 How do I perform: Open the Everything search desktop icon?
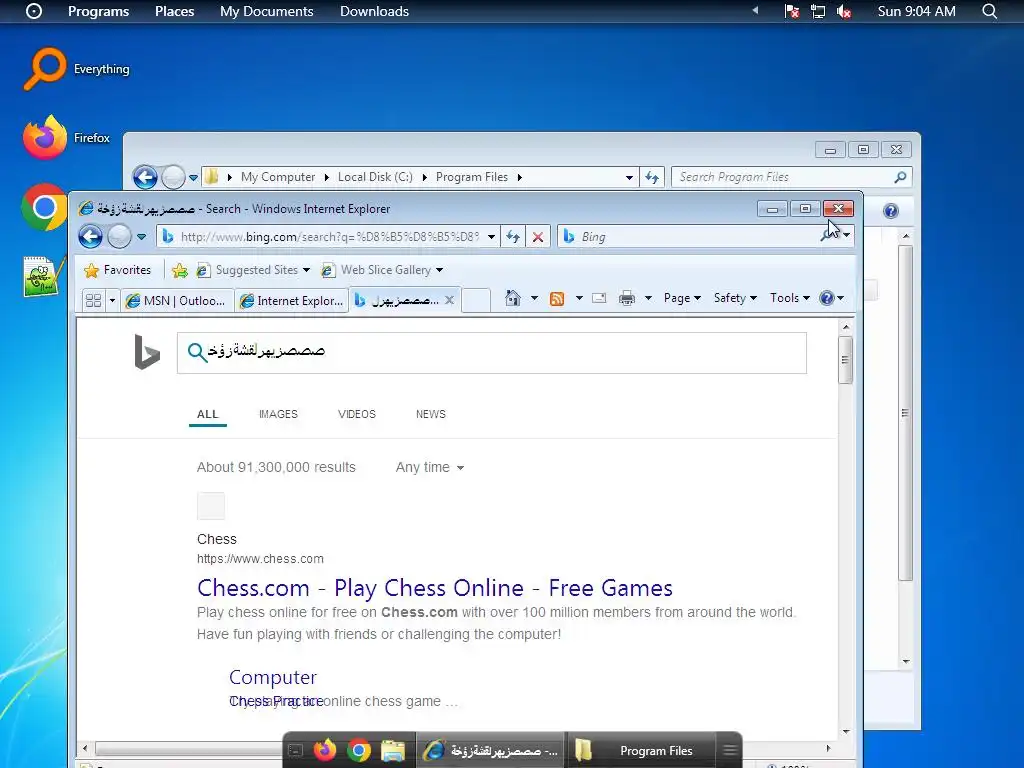[x=44, y=69]
